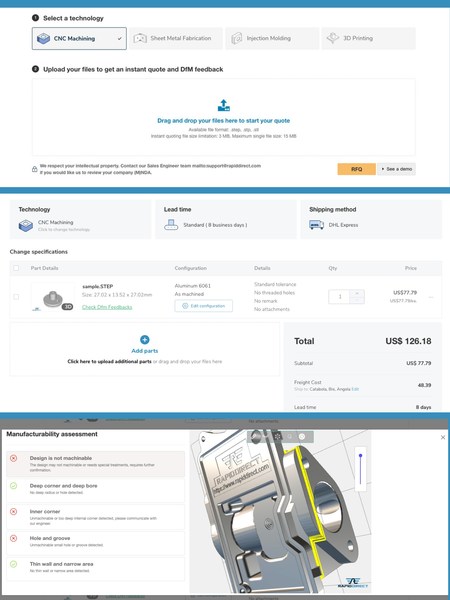Click the section slider handle in 3D viewer
This screenshot has height=600, width=450.
click(360, 456)
